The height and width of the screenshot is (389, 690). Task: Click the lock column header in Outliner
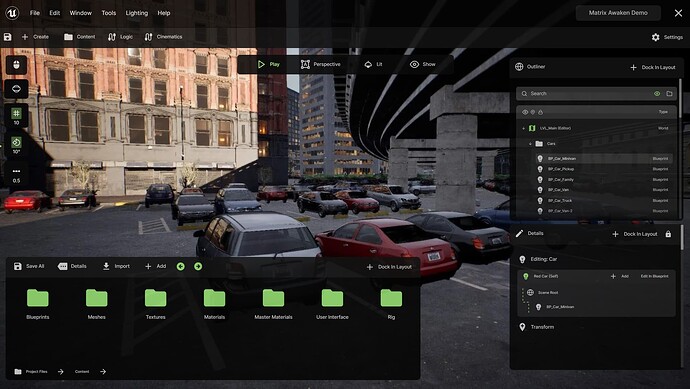click(540, 112)
